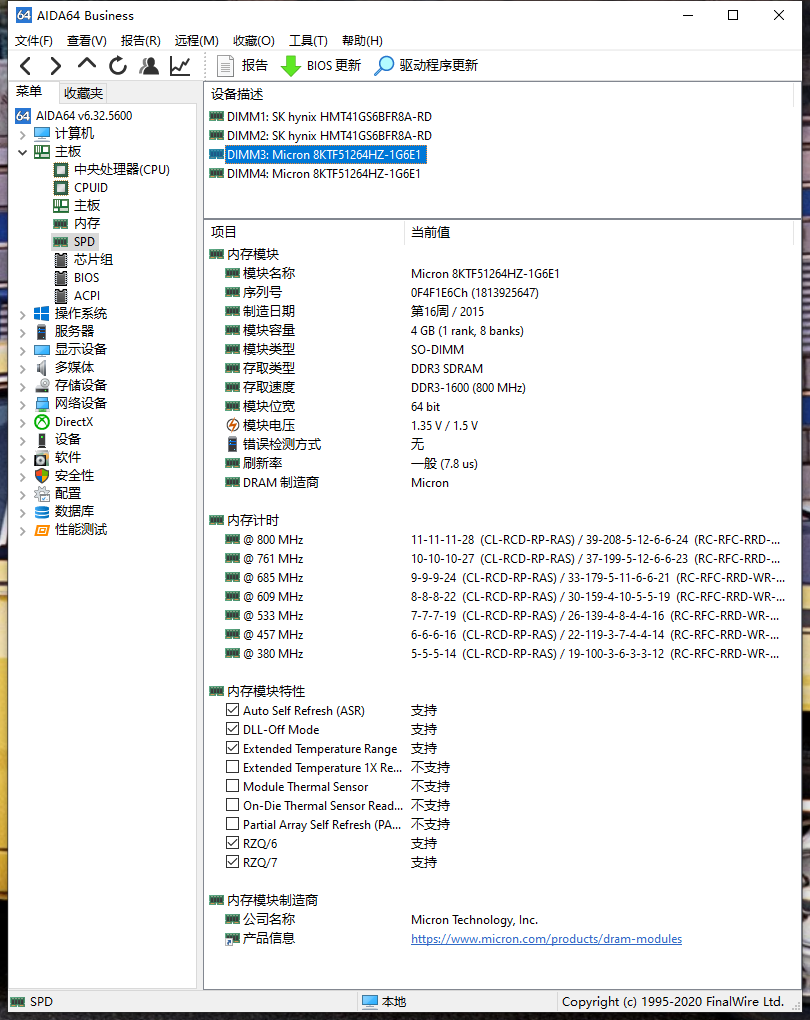The height and width of the screenshot is (1020, 810).
Task: Select 芯片组 in the tree
Action: [93, 260]
